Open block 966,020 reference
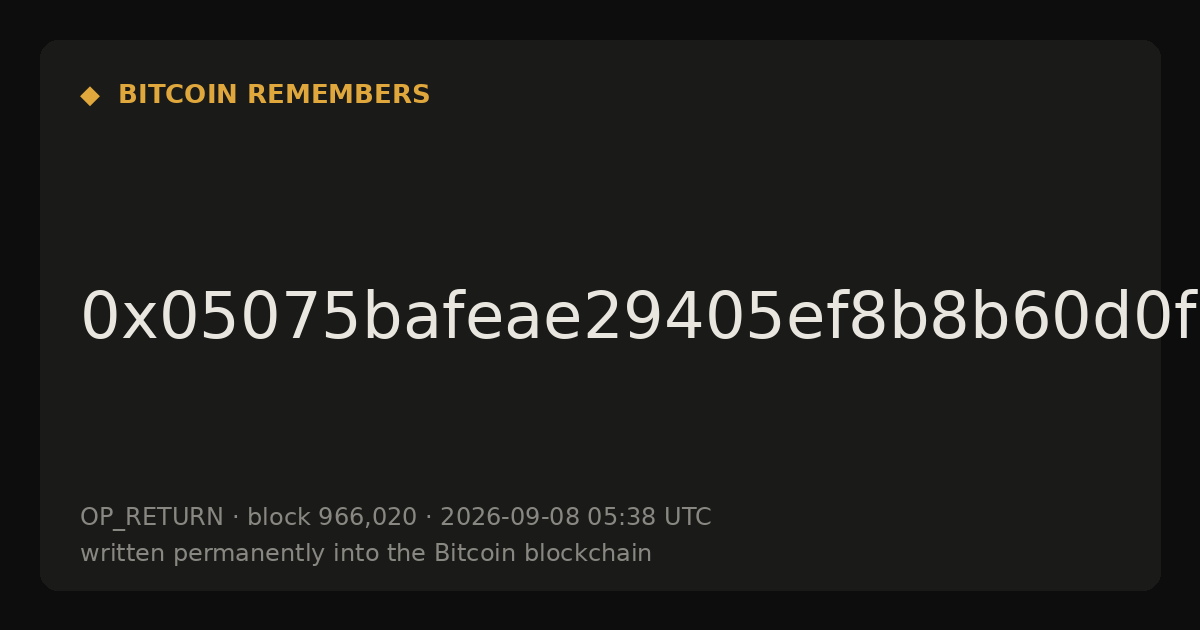Image resolution: width=1200 pixels, height=630 pixels. pos(332,518)
